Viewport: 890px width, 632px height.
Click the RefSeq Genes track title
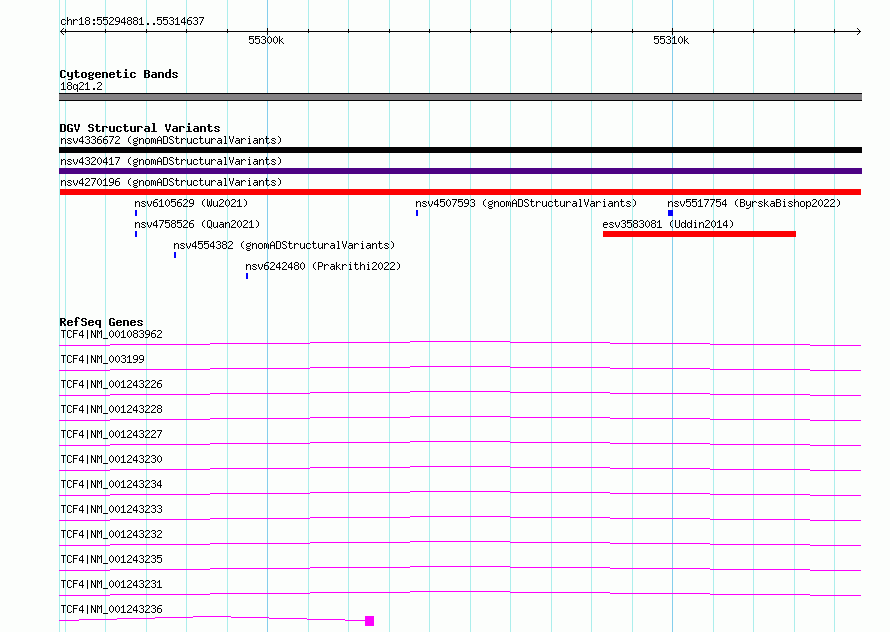(101, 322)
